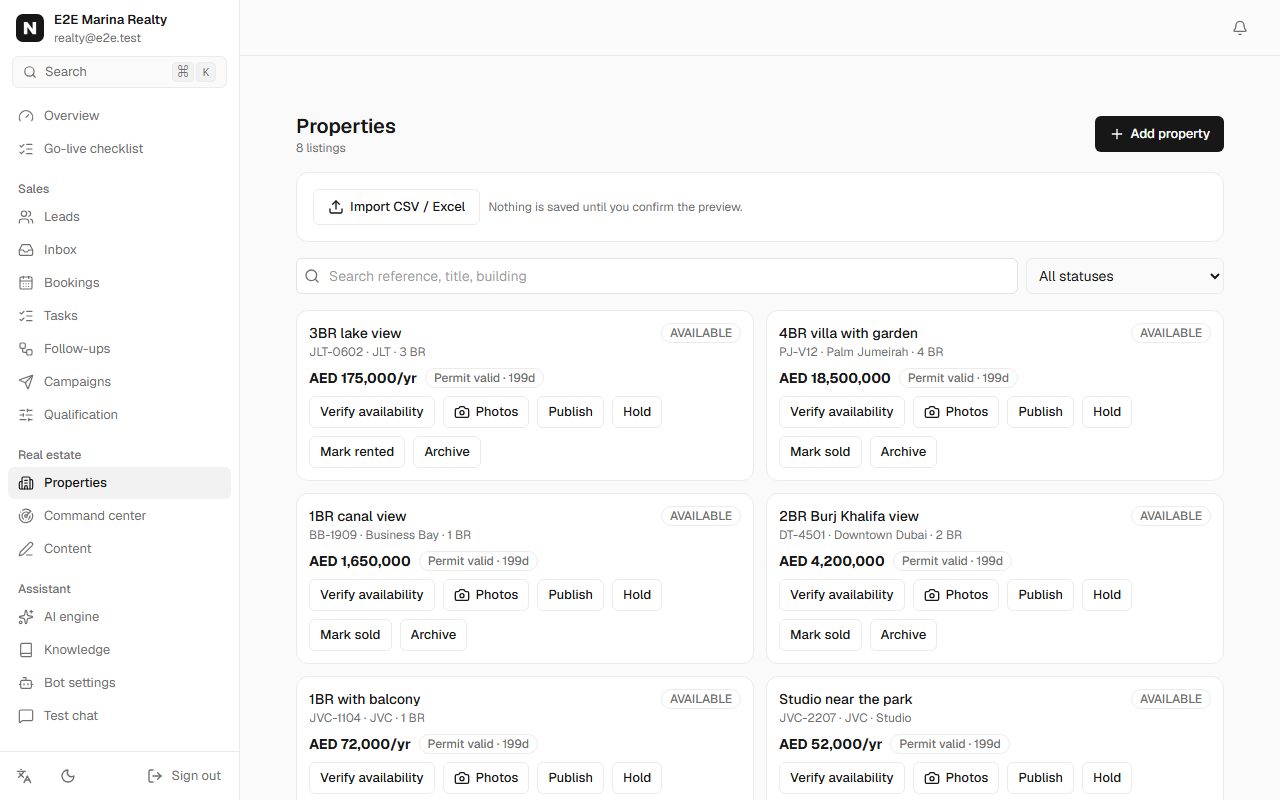Mark 4BR villa with garden sold
The image size is (1280, 800).
tap(820, 452)
